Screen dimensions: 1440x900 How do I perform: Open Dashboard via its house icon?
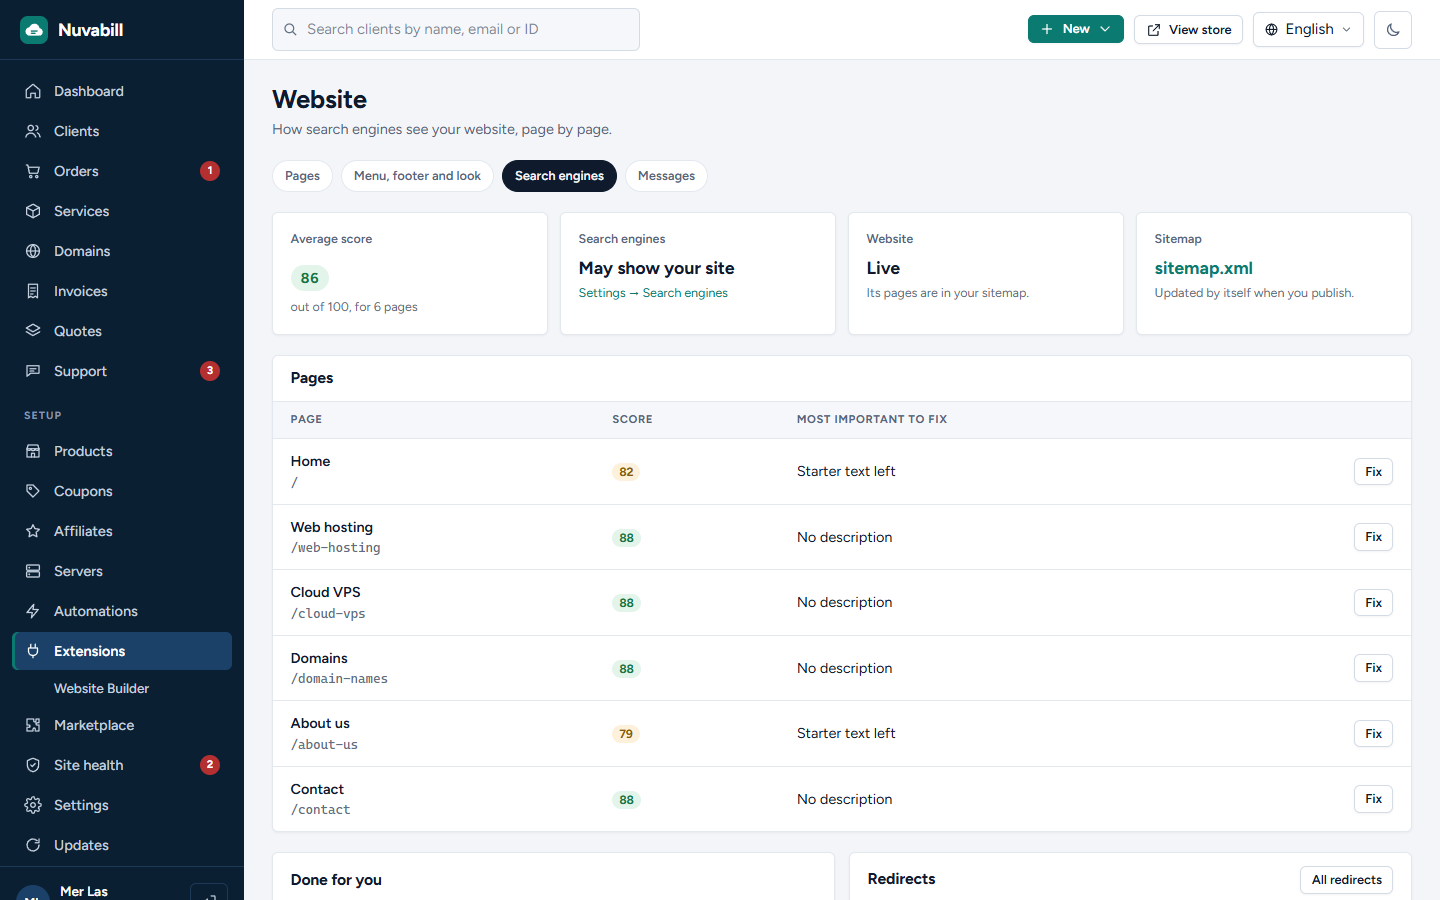(x=33, y=91)
